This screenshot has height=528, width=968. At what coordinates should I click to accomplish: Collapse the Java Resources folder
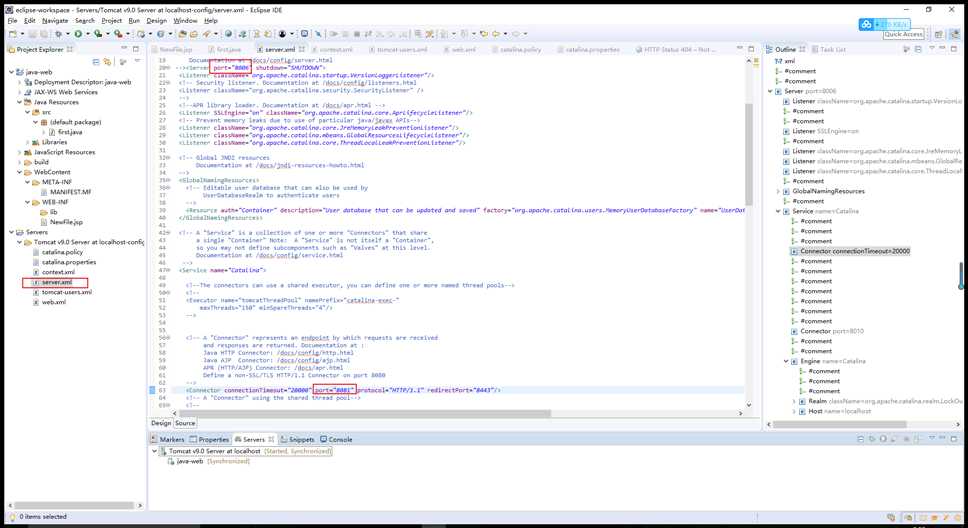pyautogui.click(x=19, y=102)
